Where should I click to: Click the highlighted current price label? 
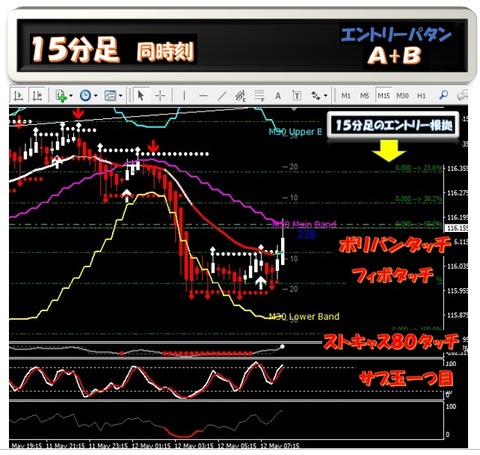tap(457, 228)
